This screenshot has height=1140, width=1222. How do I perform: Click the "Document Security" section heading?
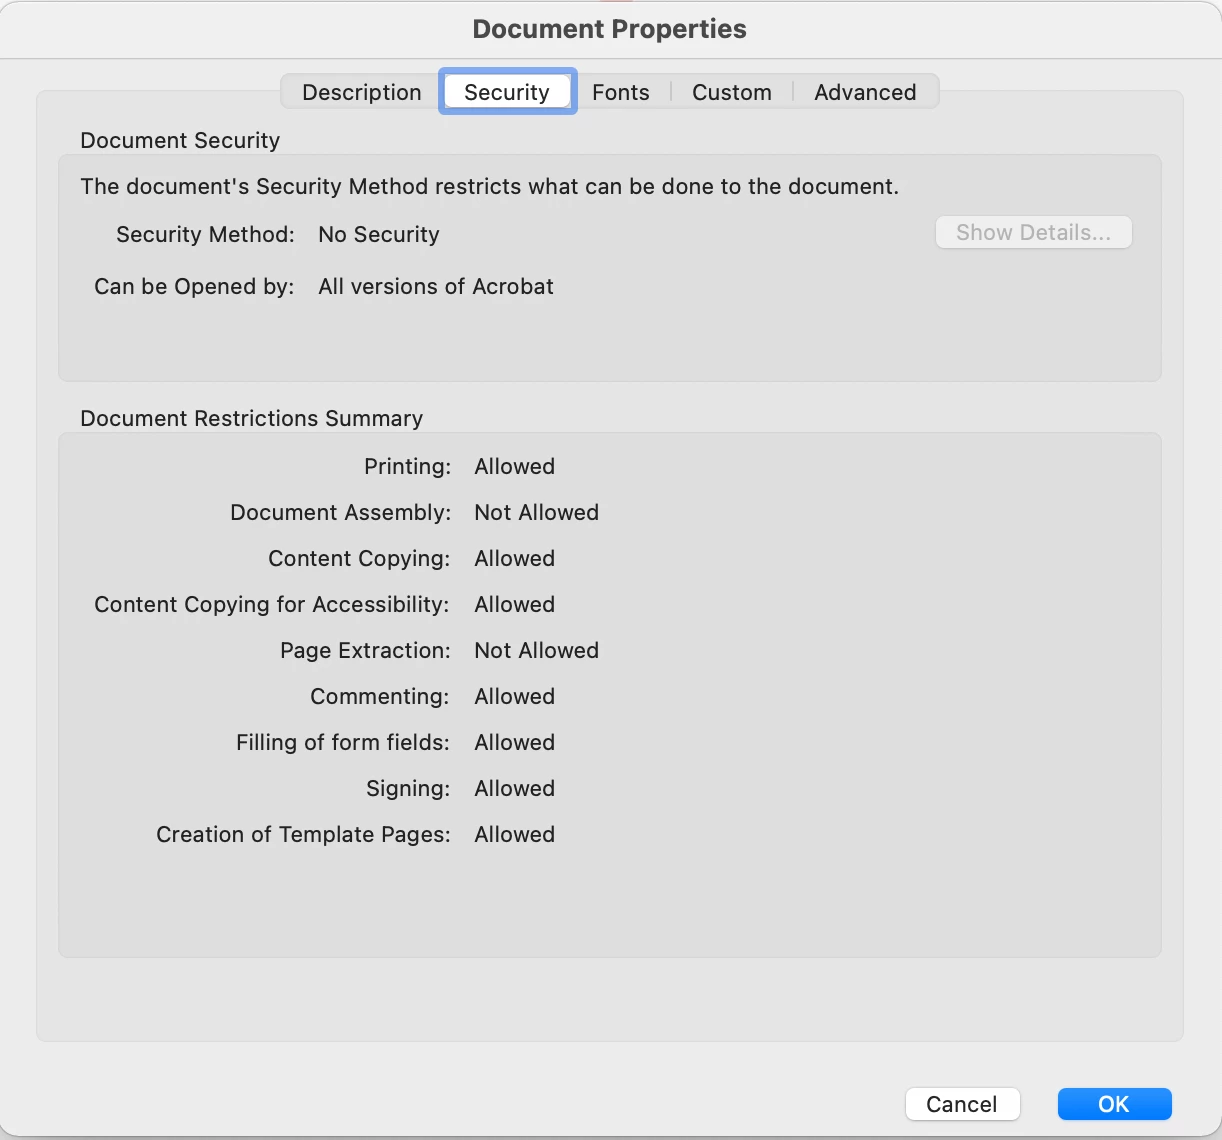[180, 140]
